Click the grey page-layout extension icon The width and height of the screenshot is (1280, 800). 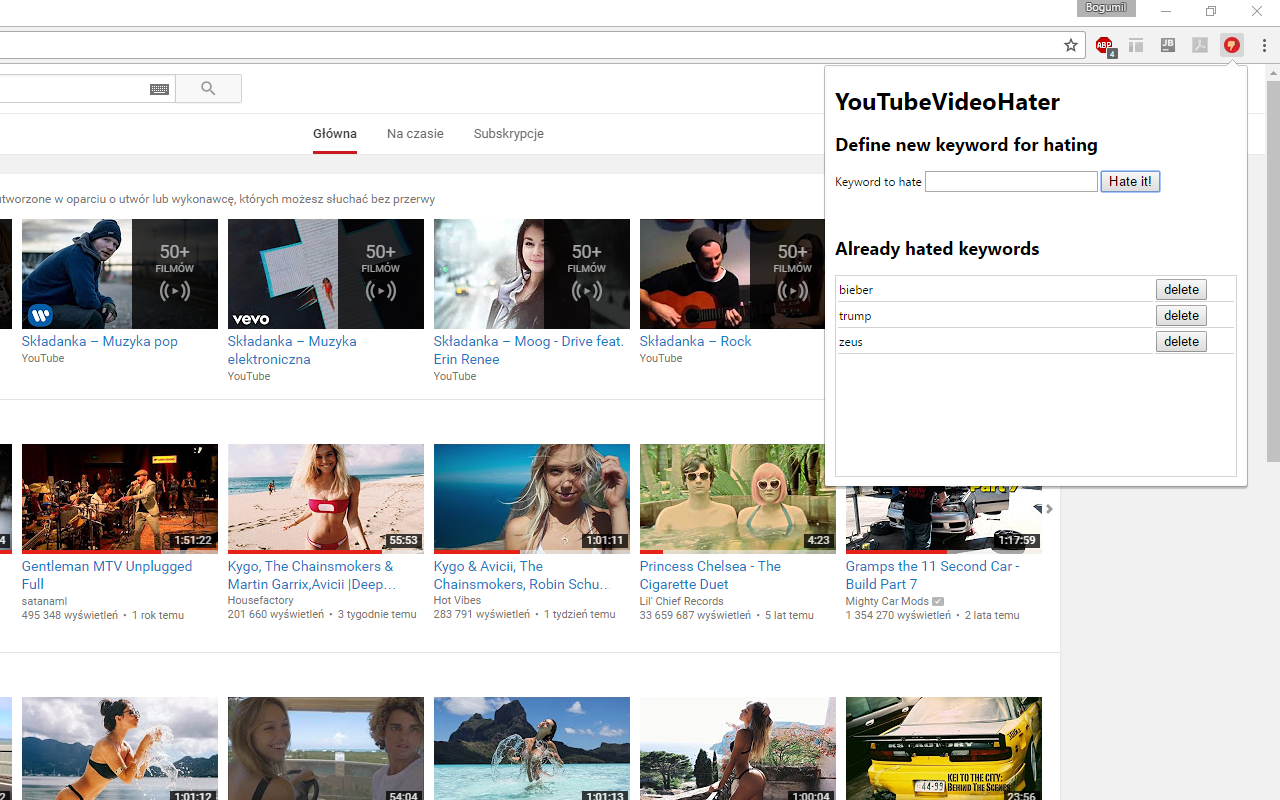click(x=1136, y=45)
